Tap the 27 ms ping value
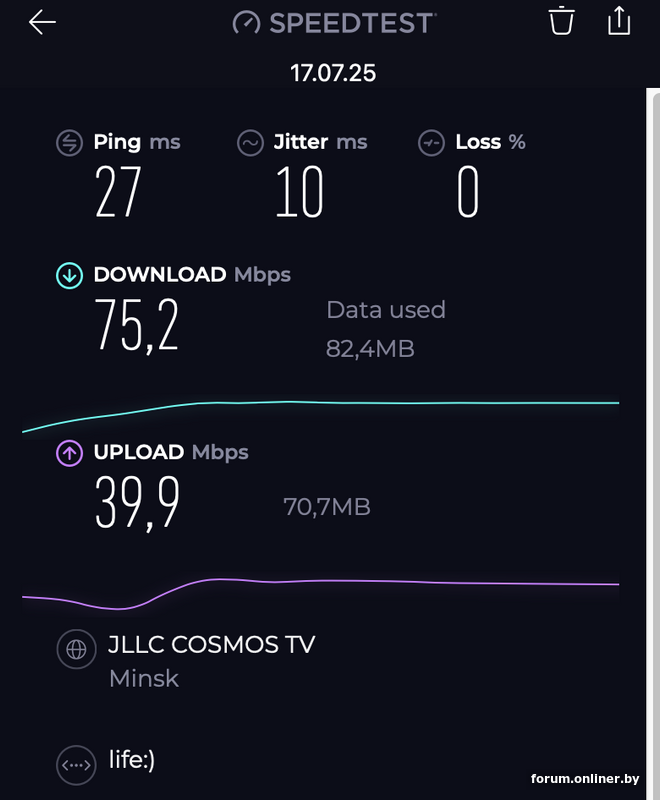660x800 pixels. click(x=119, y=192)
